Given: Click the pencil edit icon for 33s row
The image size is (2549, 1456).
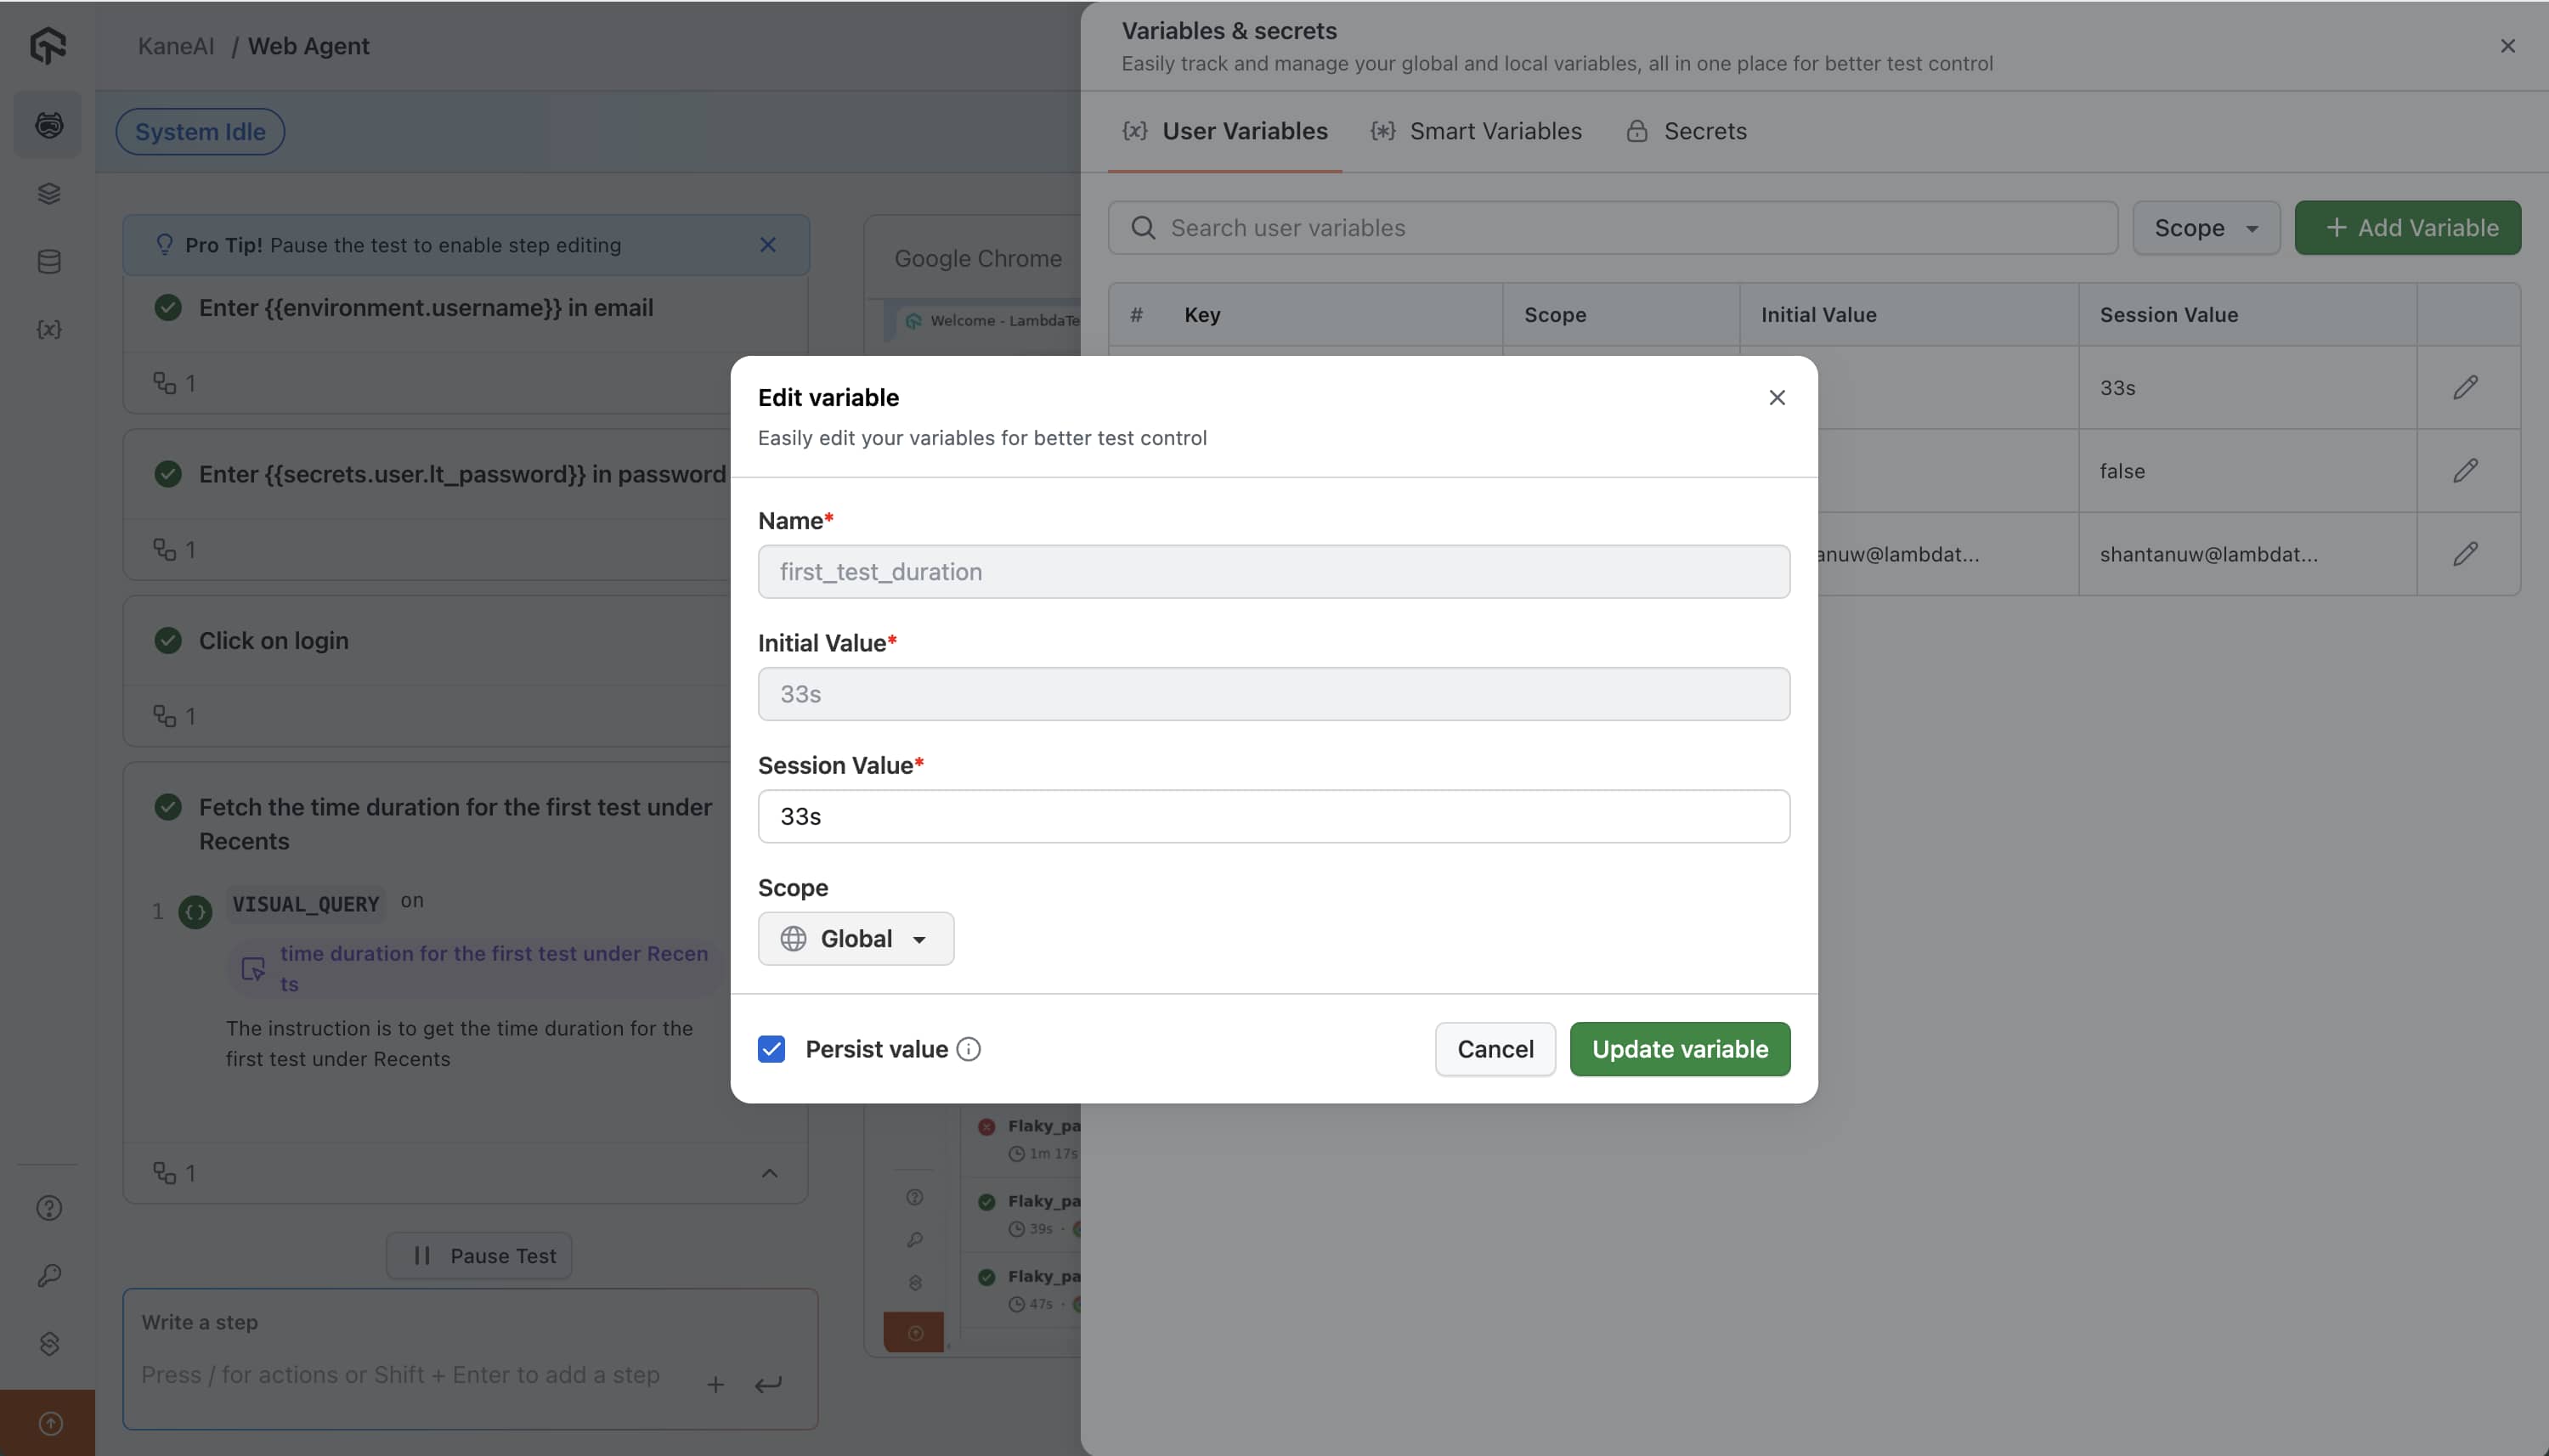Looking at the screenshot, I should click(x=2465, y=388).
